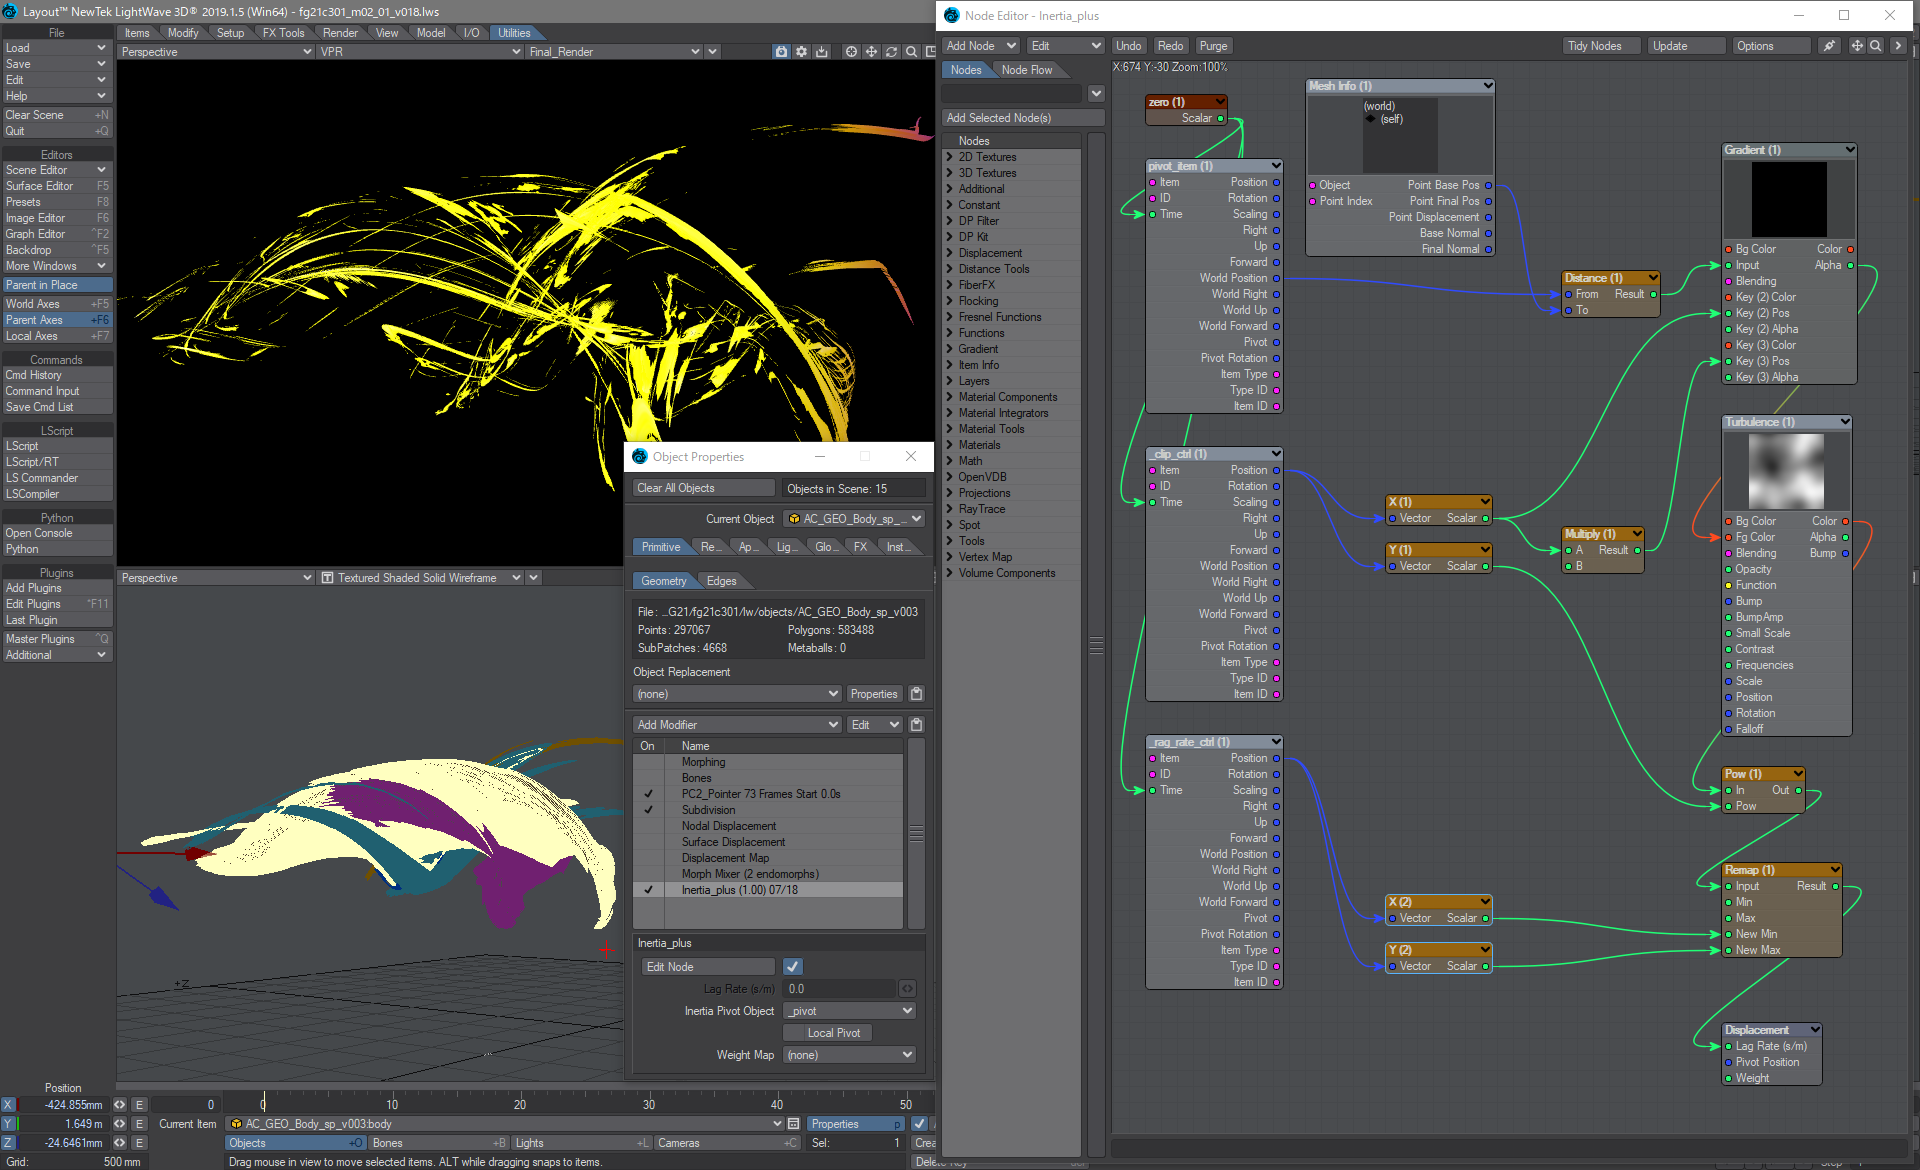The width and height of the screenshot is (1920, 1170).
Task: Toggle visibility checkbox for Subdivision modifier
Action: pyautogui.click(x=649, y=808)
